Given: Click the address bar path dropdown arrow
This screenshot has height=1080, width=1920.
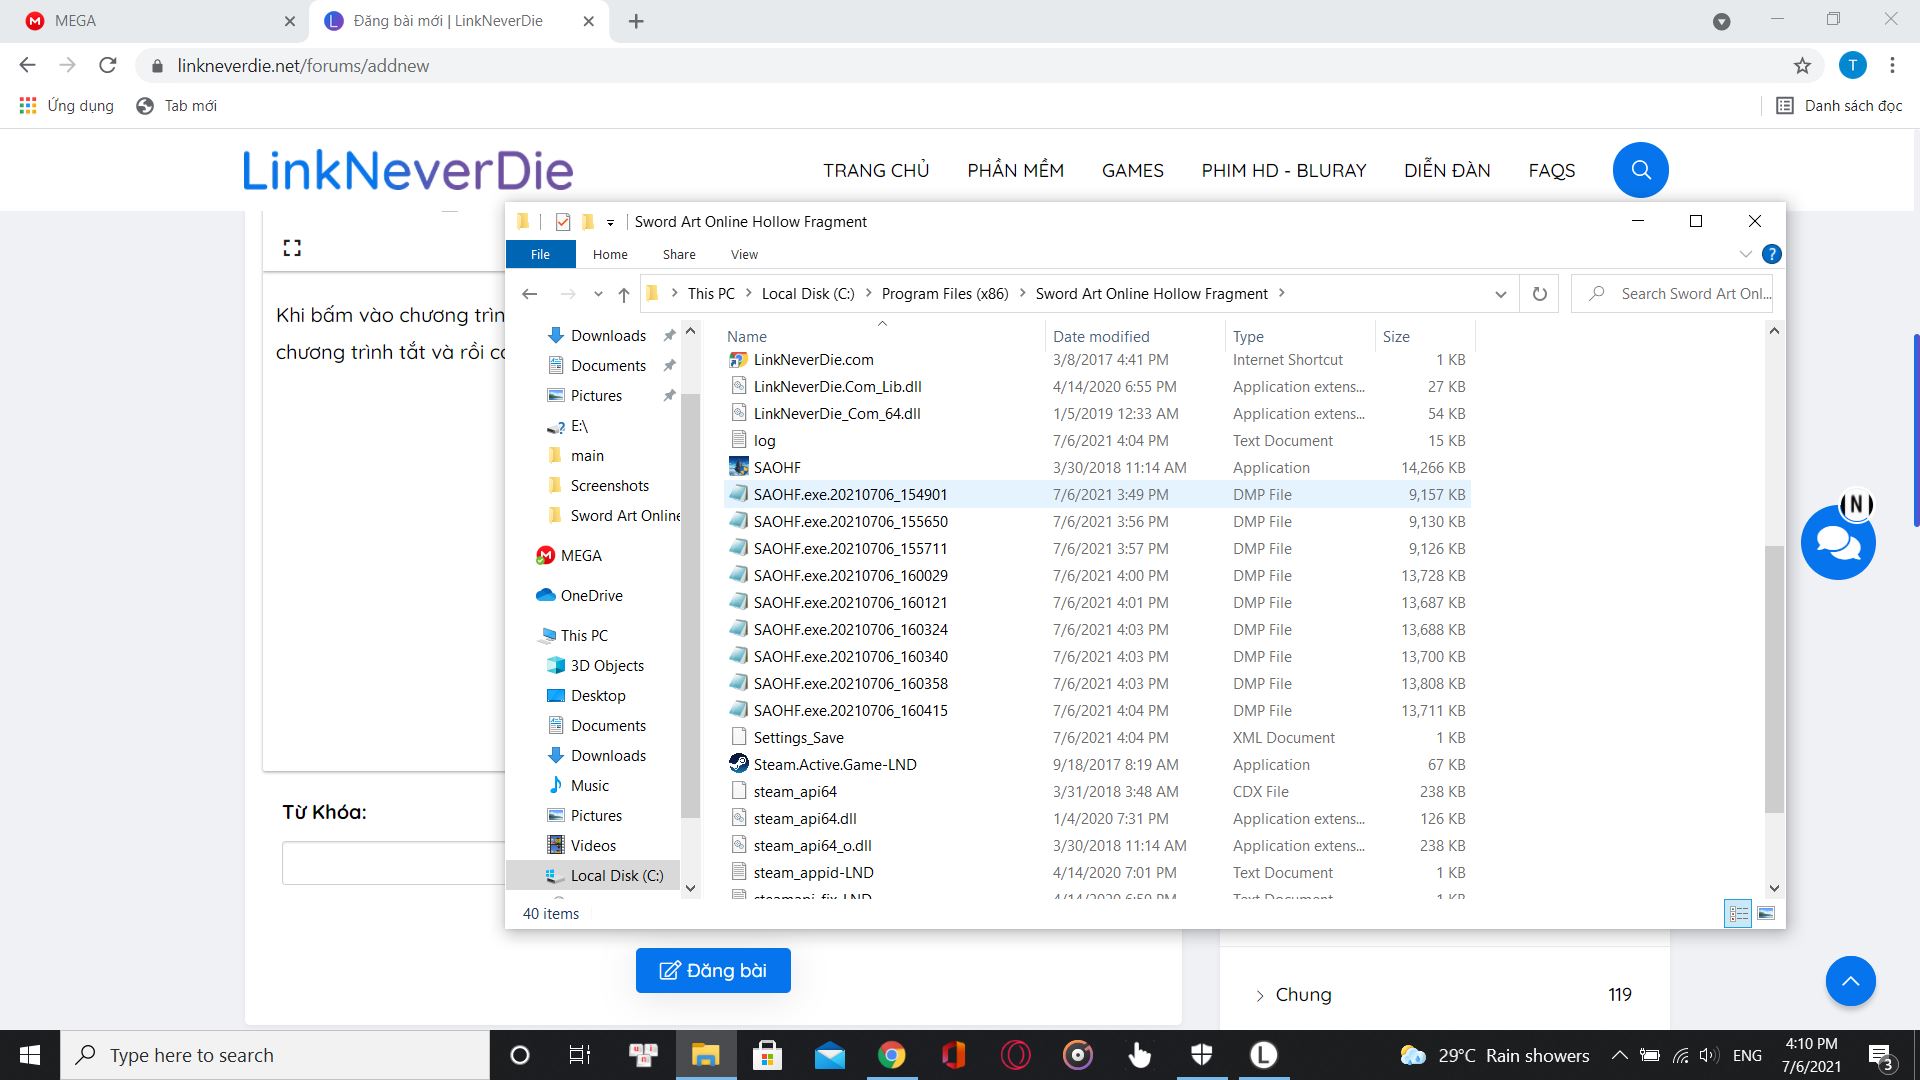Looking at the screenshot, I should (1499, 293).
